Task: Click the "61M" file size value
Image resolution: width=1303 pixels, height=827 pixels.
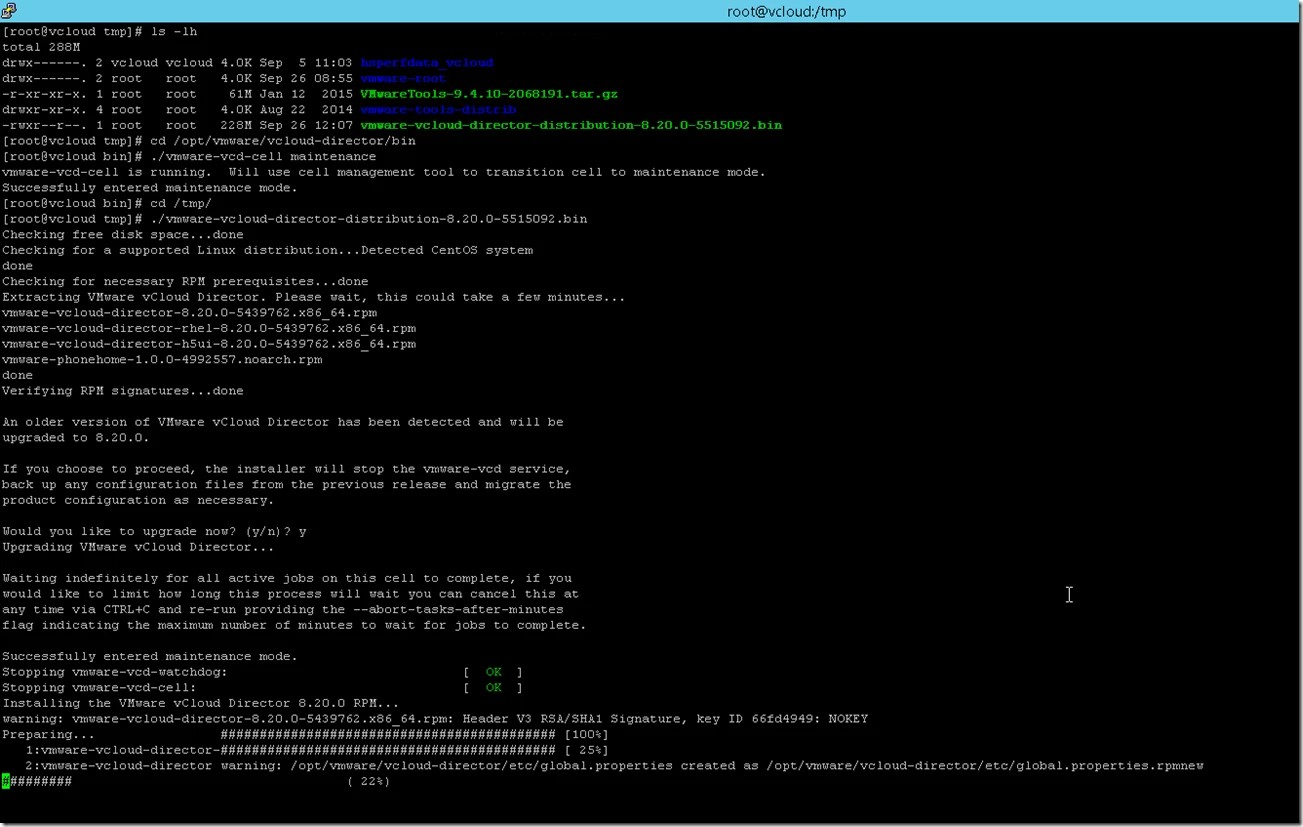Action: click(241, 94)
